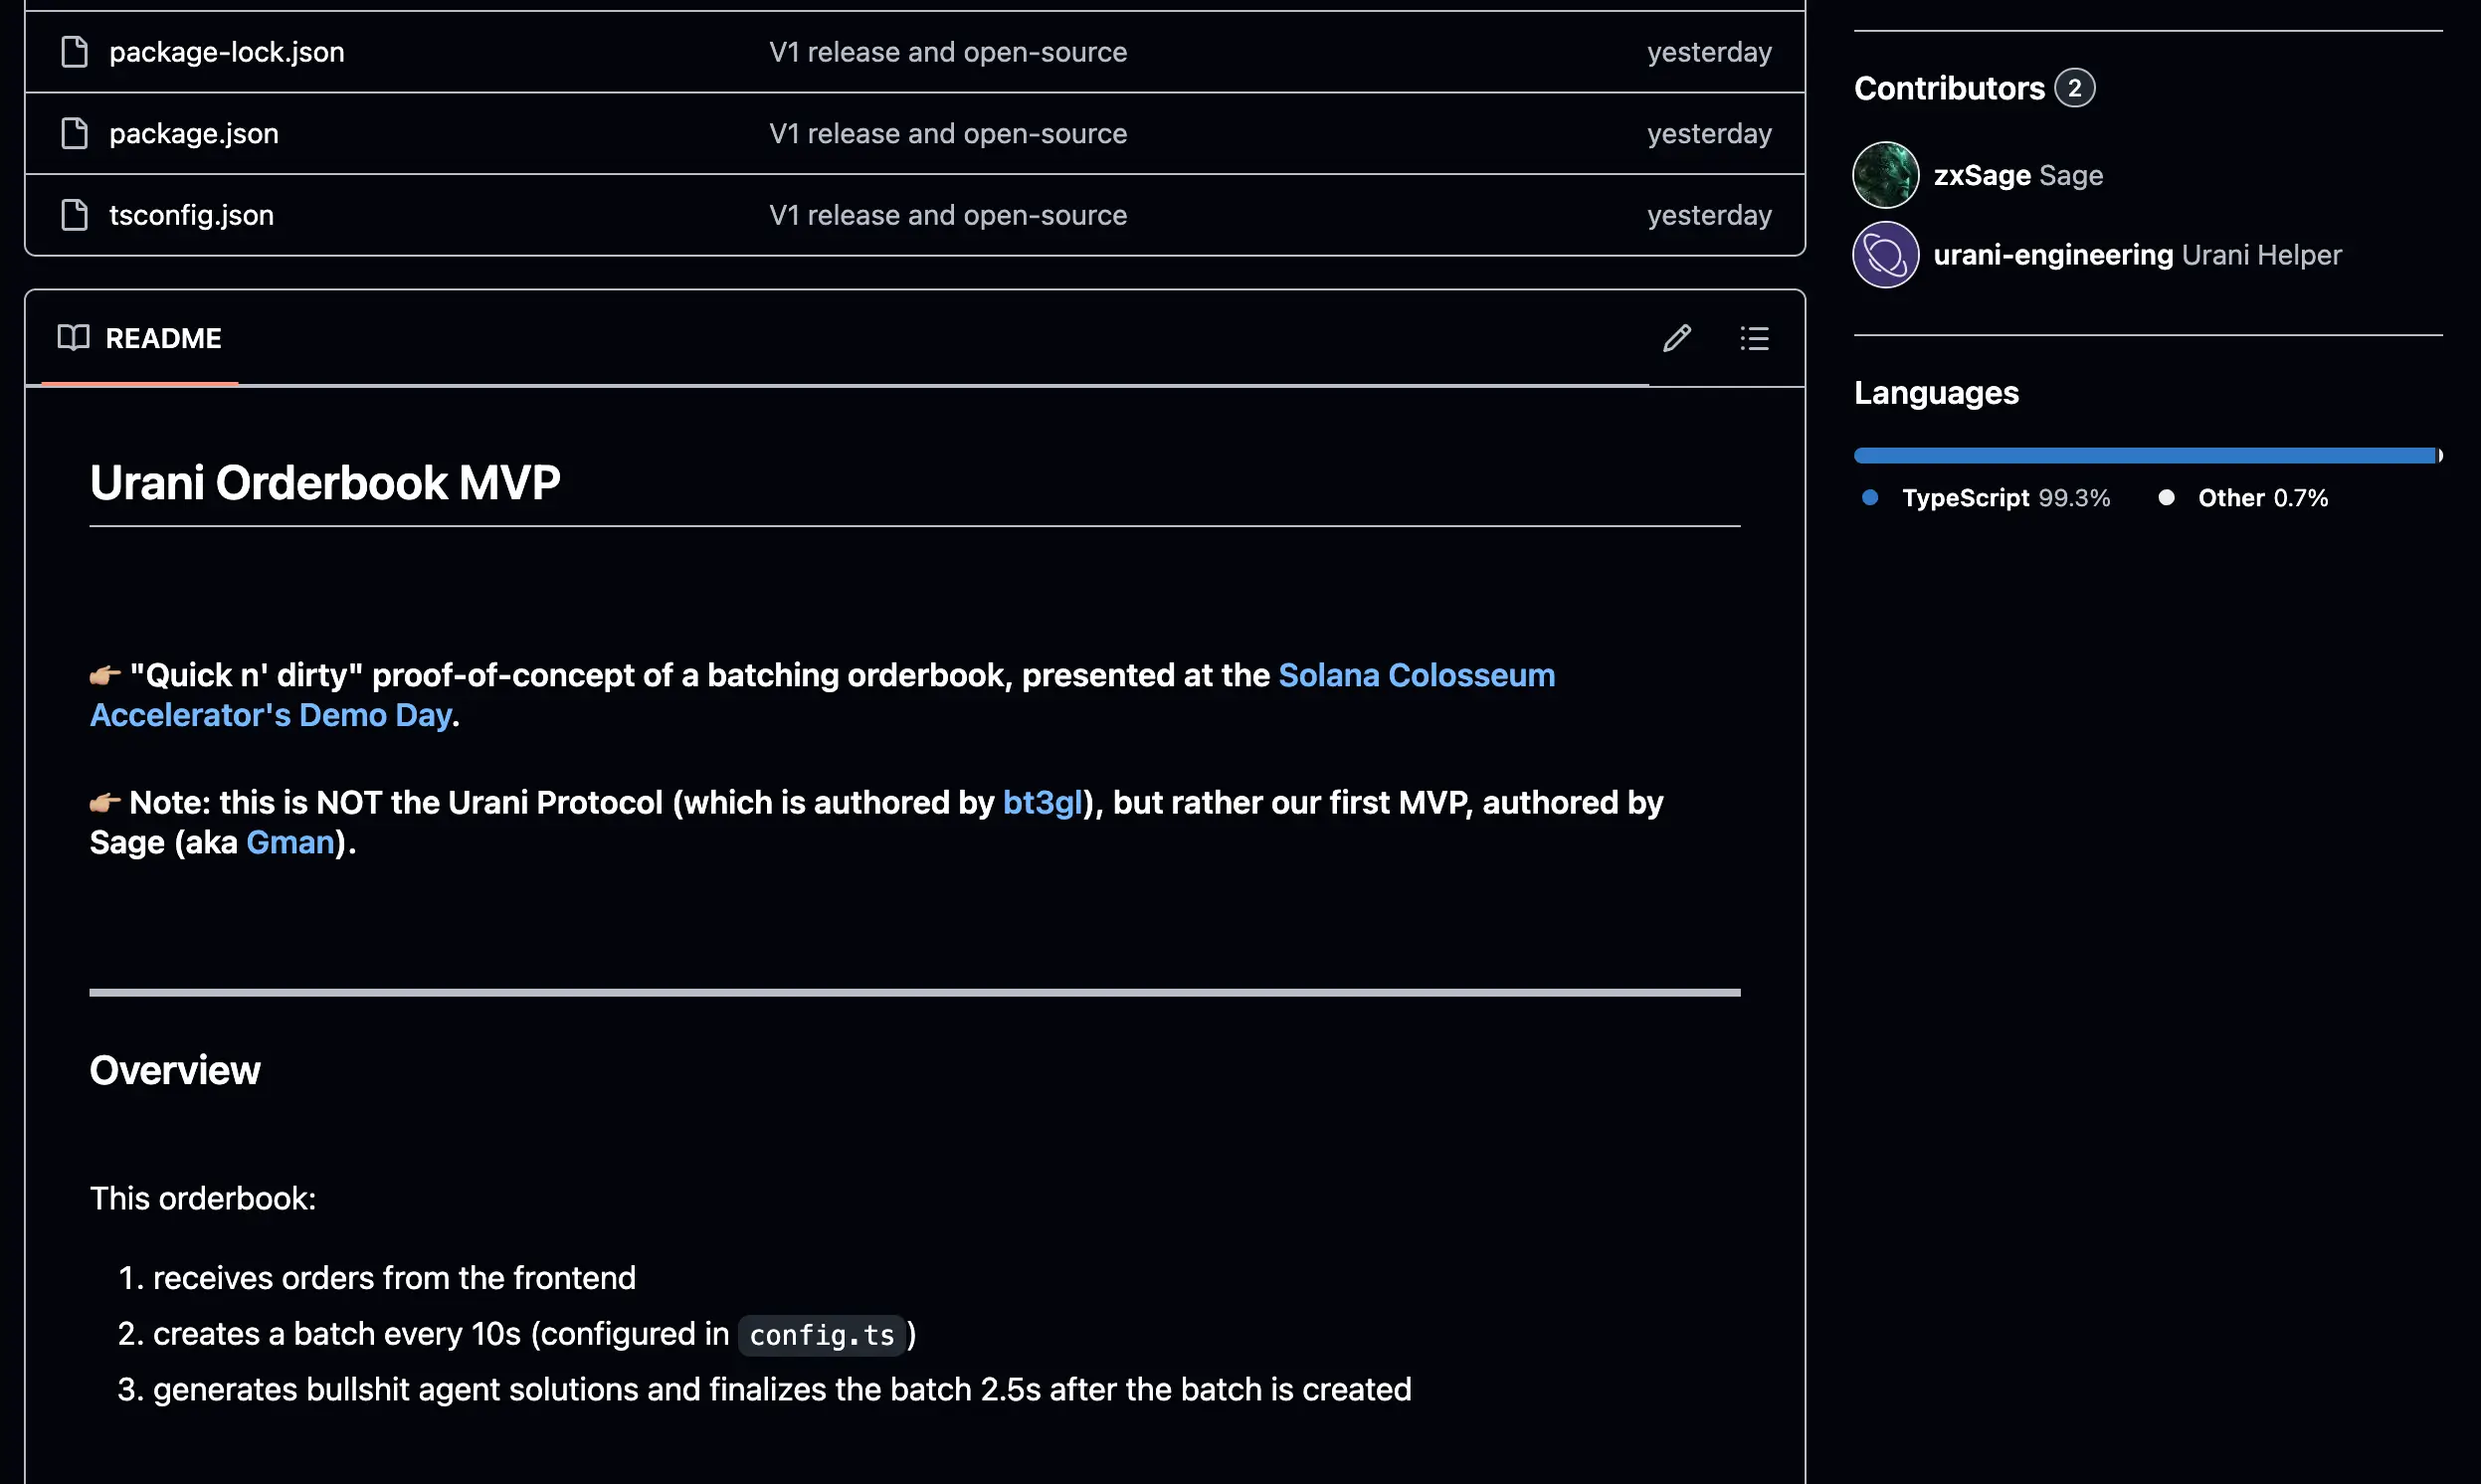
Task: Open the package-lock.json file
Action: (x=226, y=52)
